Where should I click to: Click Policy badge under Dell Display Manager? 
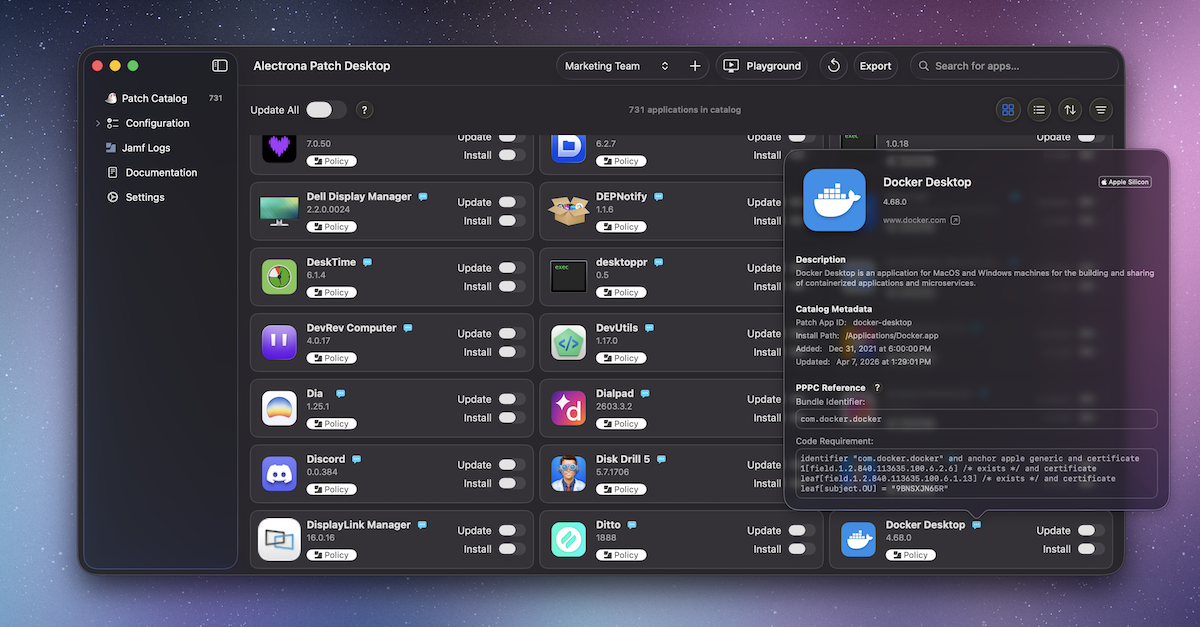pos(332,227)
